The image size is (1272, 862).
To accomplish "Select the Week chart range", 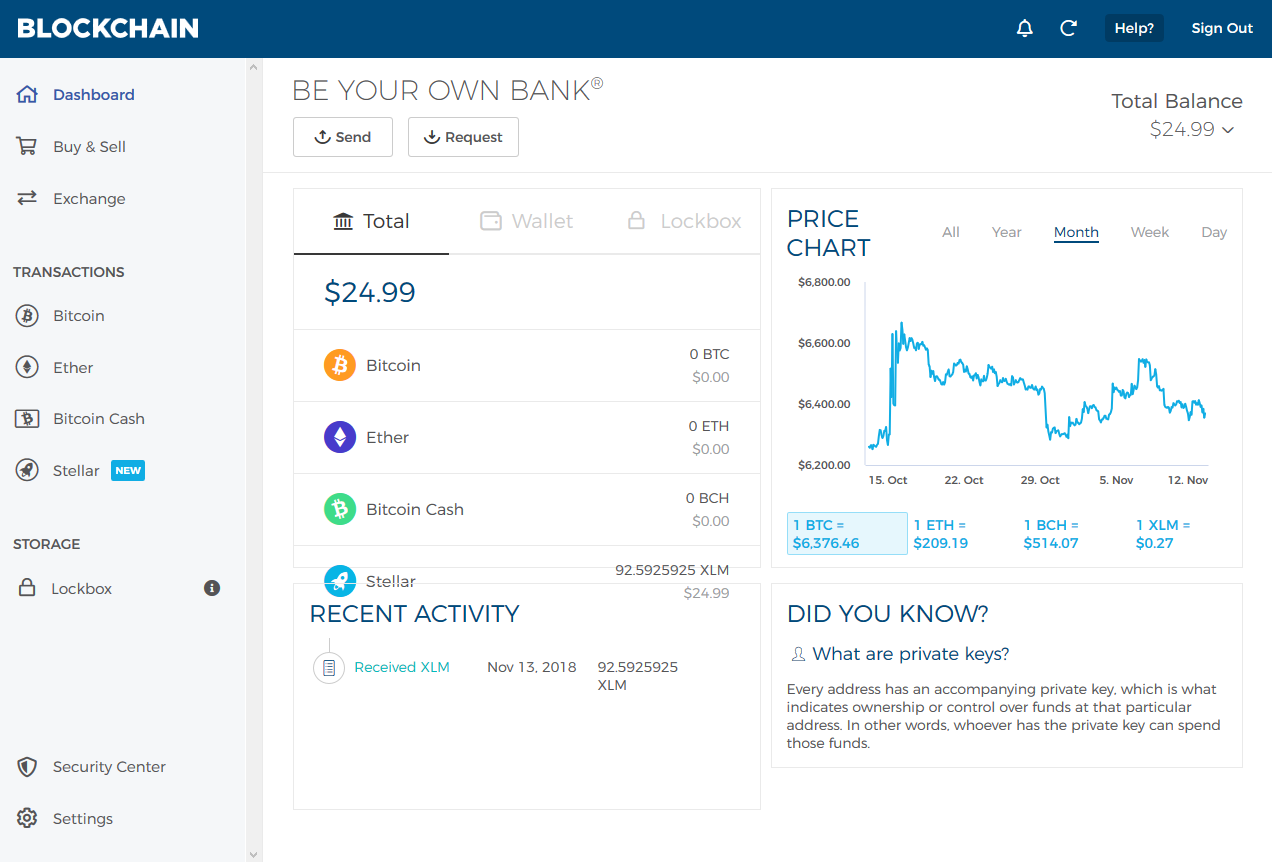I will (1149, 232).
